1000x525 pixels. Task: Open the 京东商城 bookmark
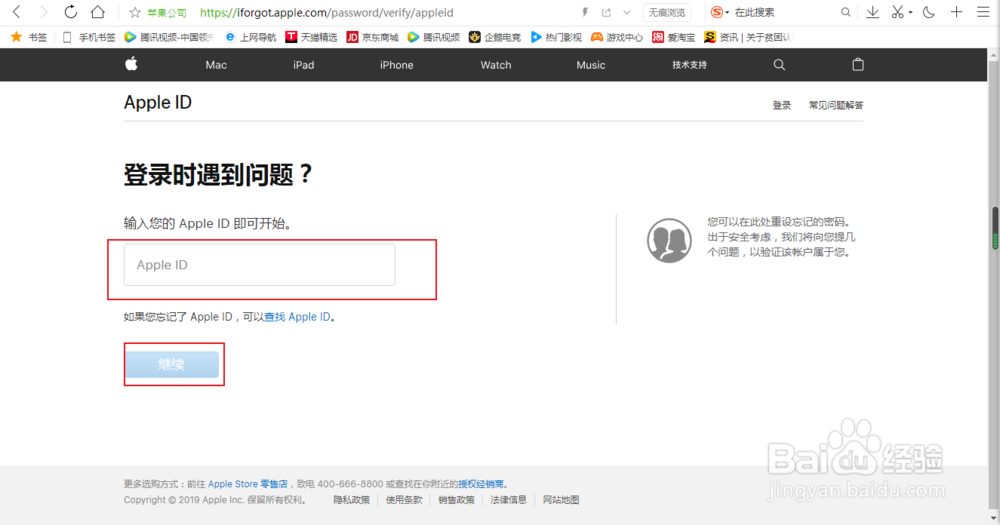pos(372,37)
